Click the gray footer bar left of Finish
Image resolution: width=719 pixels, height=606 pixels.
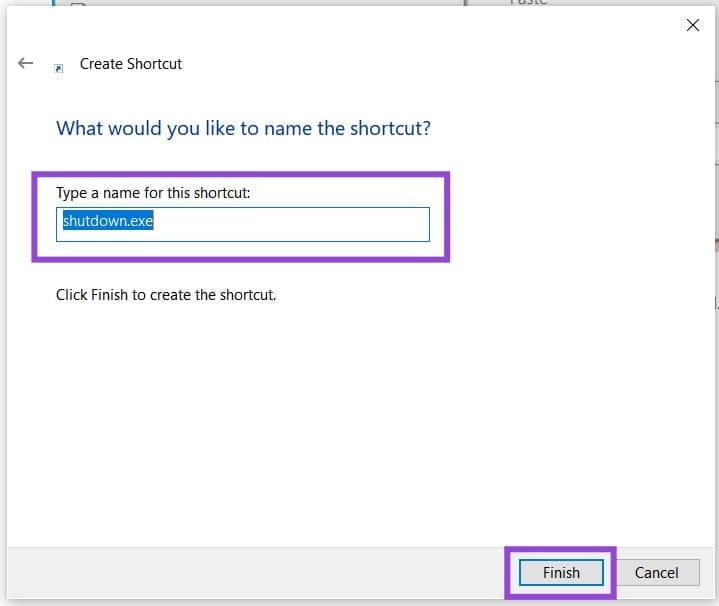pos(250,573)
